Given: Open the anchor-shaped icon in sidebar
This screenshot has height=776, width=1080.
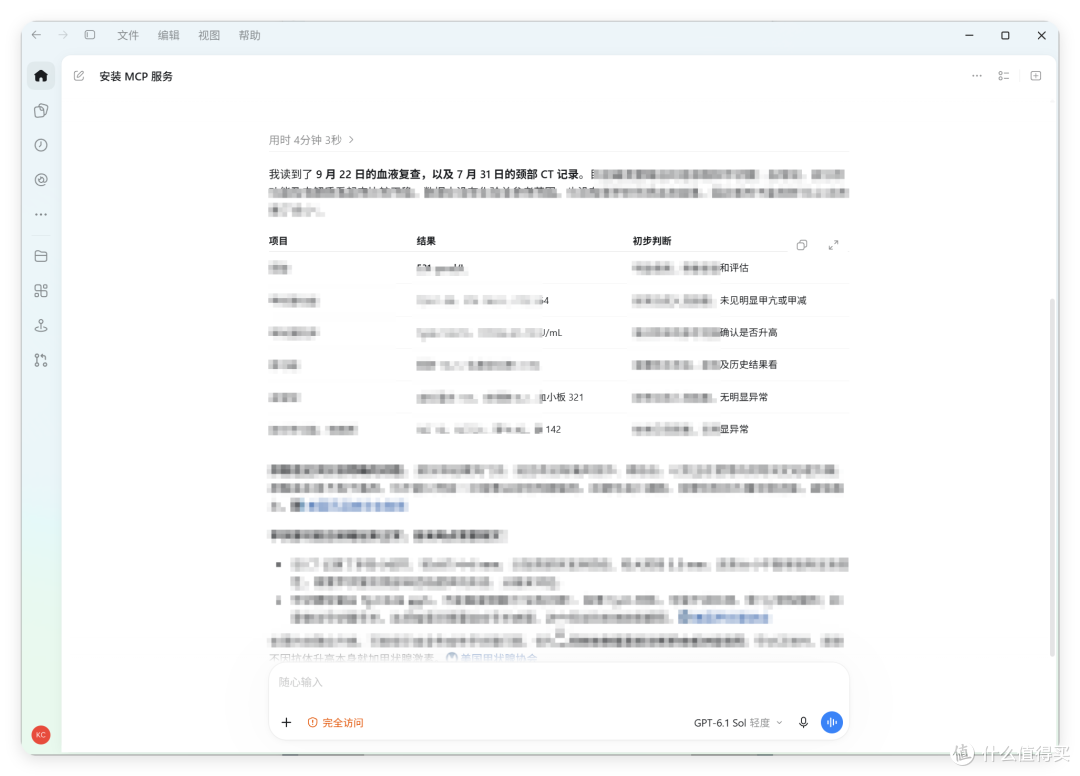Looking at the screenshot, I should pyautogui.click(x=41, y=326).
